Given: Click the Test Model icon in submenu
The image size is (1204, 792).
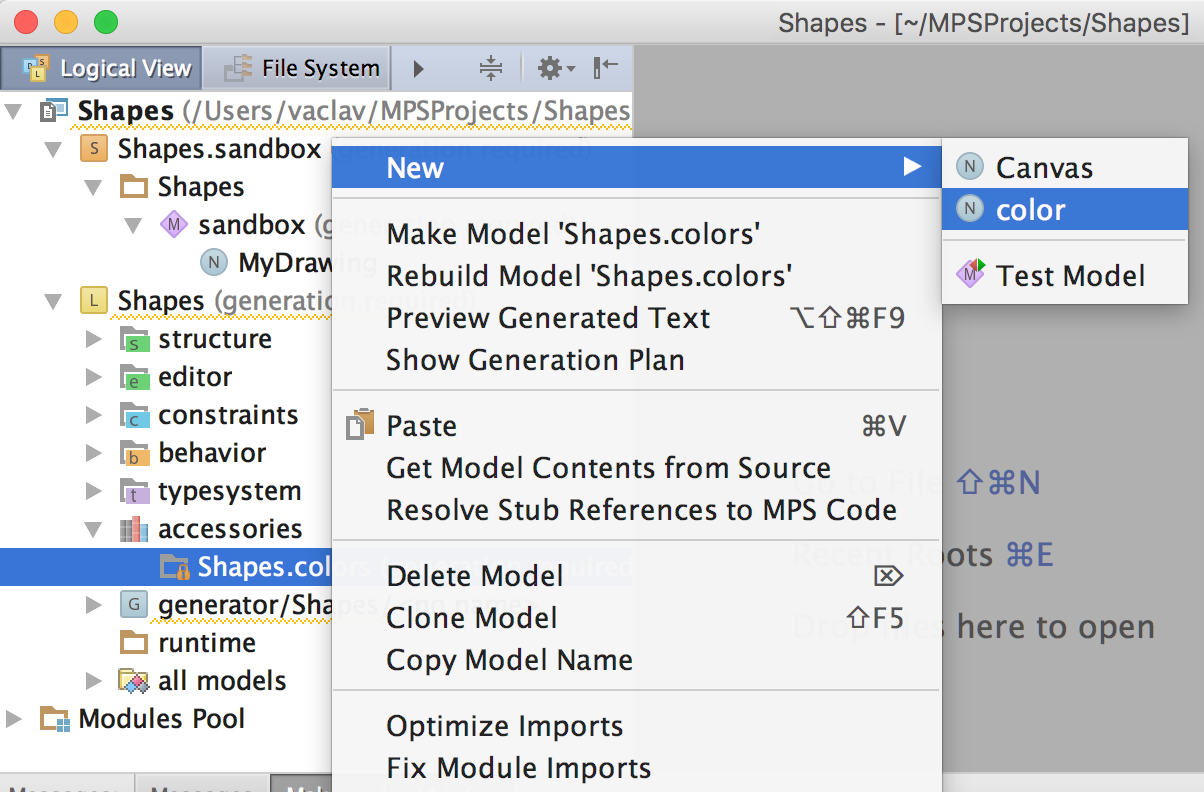Looking at the screenshot, I should (970, 275).
